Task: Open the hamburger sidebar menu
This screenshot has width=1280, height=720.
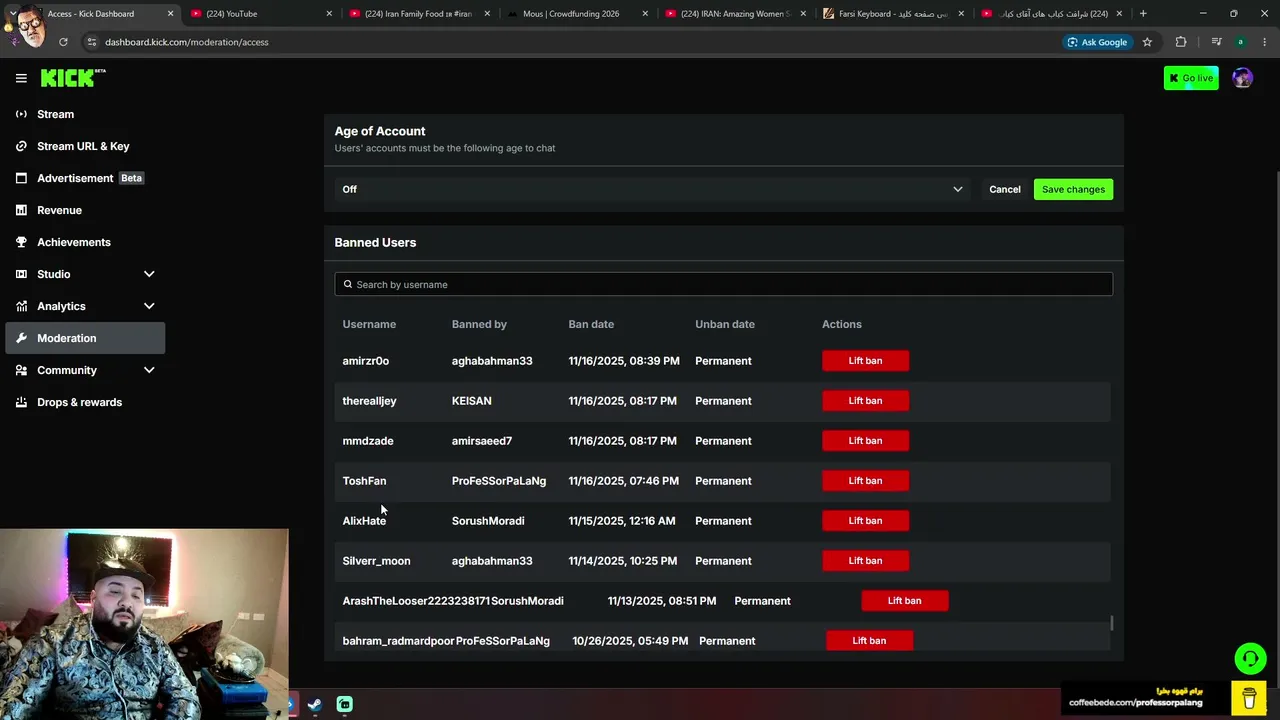Action: point(21,78)
